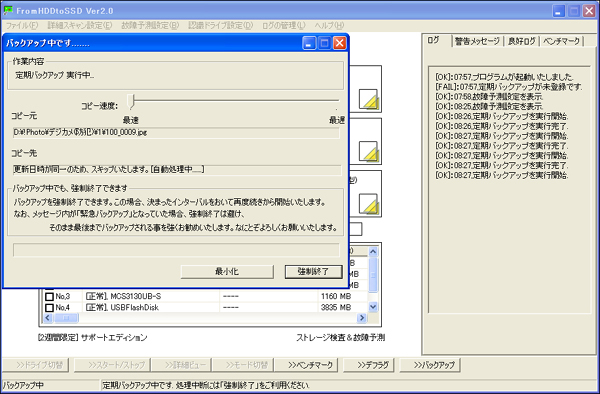
Task: Click the middle yellow triangle panel icon
Action: tap(368, 151)
